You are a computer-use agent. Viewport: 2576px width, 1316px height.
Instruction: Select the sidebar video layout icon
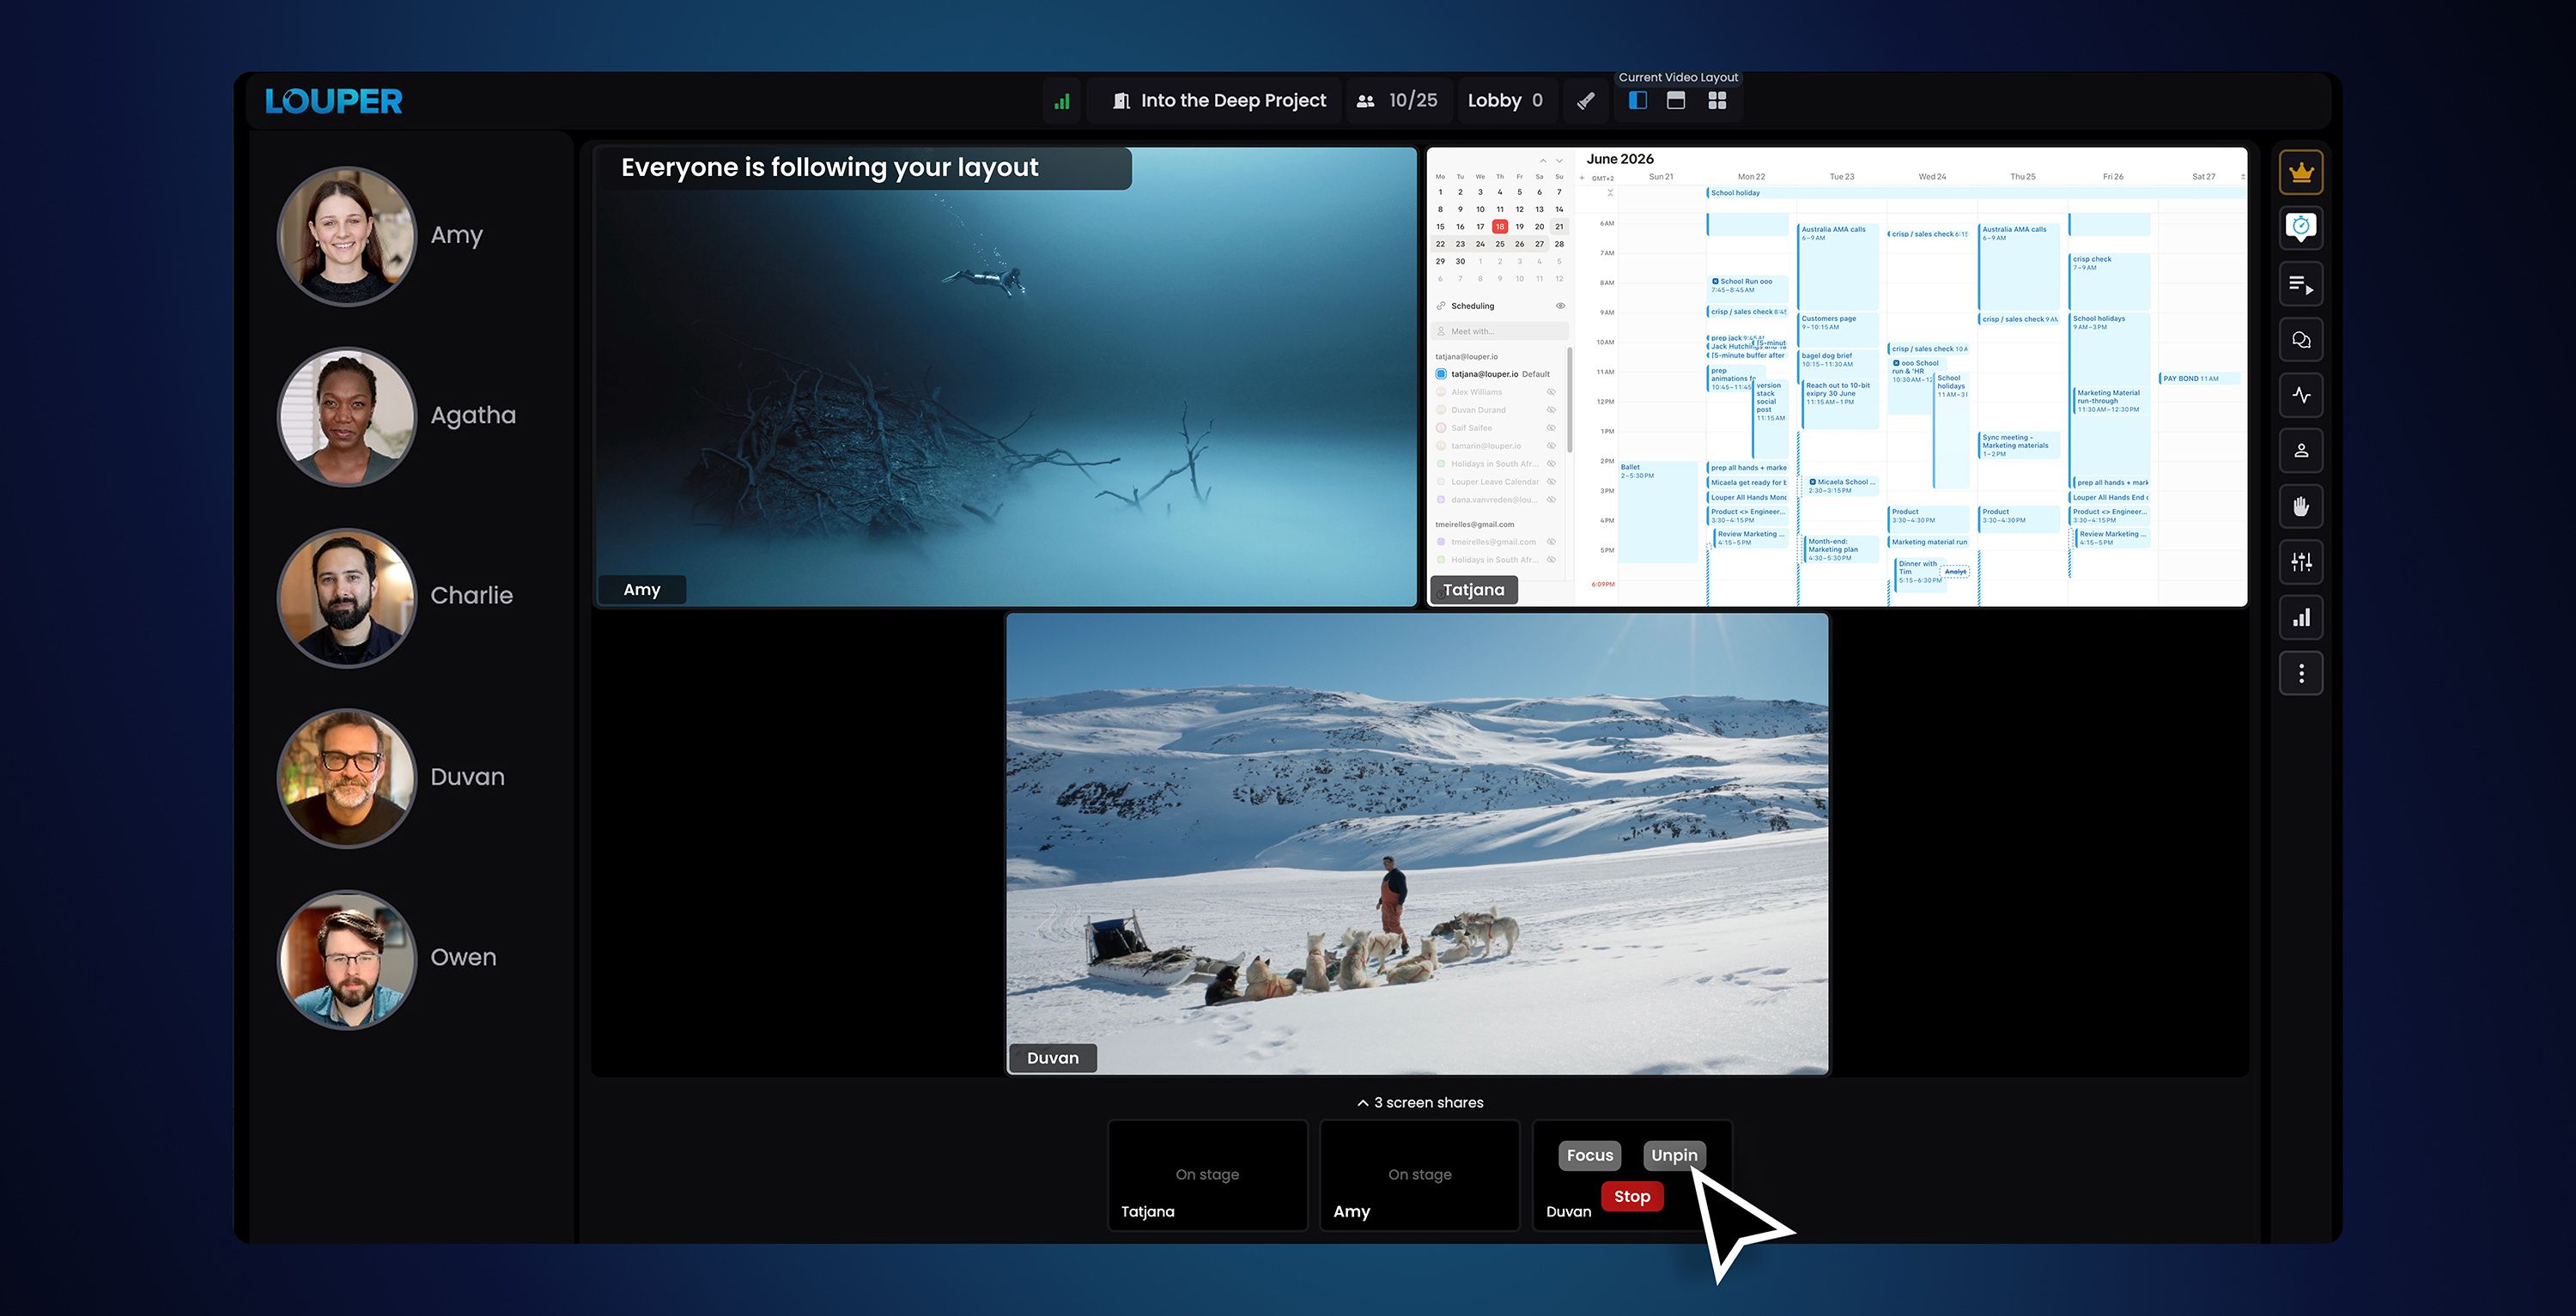tap(1638, 101)
